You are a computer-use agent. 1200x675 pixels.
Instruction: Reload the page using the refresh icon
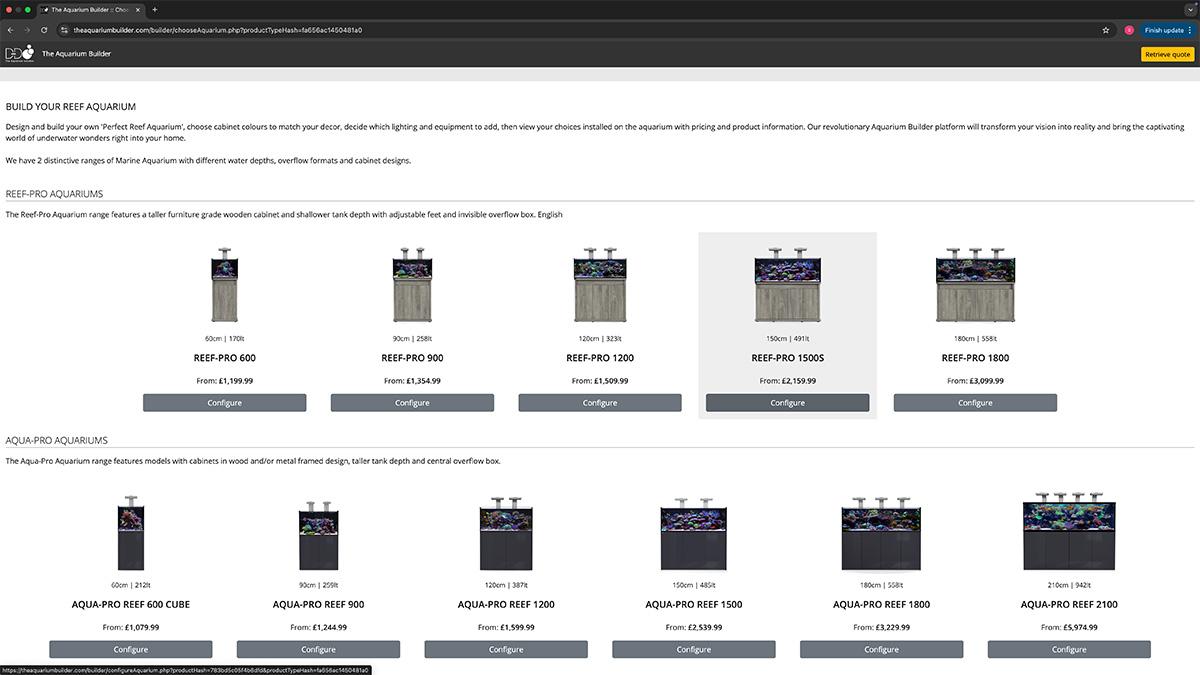(44, 30)
